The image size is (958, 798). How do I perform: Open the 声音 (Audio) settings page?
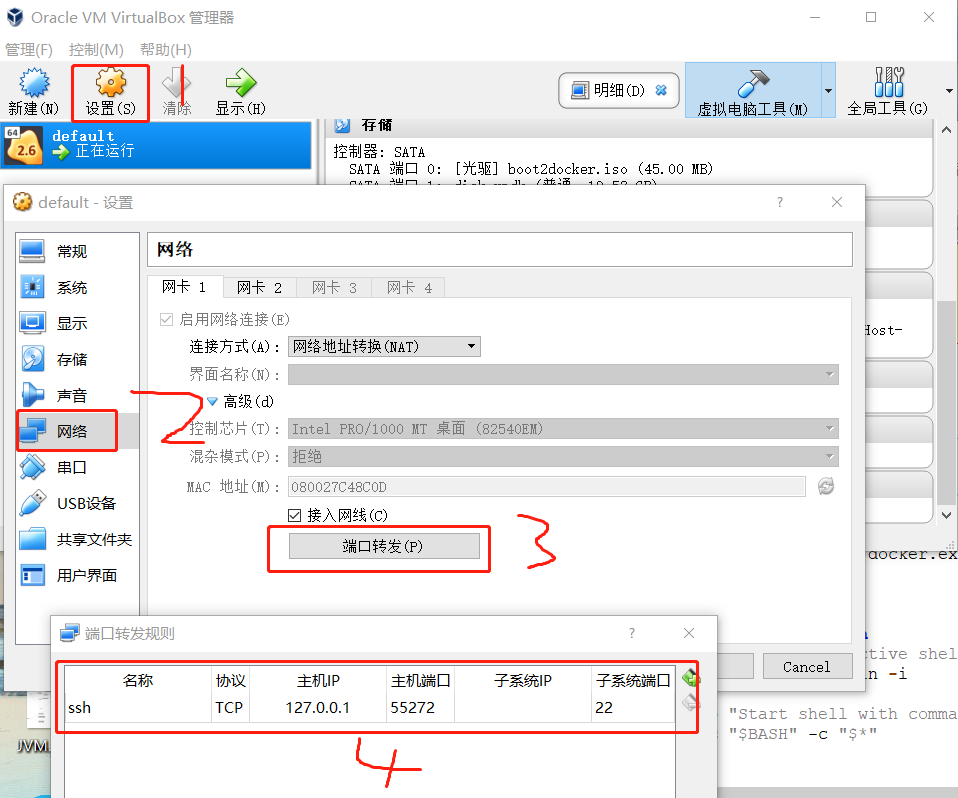71,395
